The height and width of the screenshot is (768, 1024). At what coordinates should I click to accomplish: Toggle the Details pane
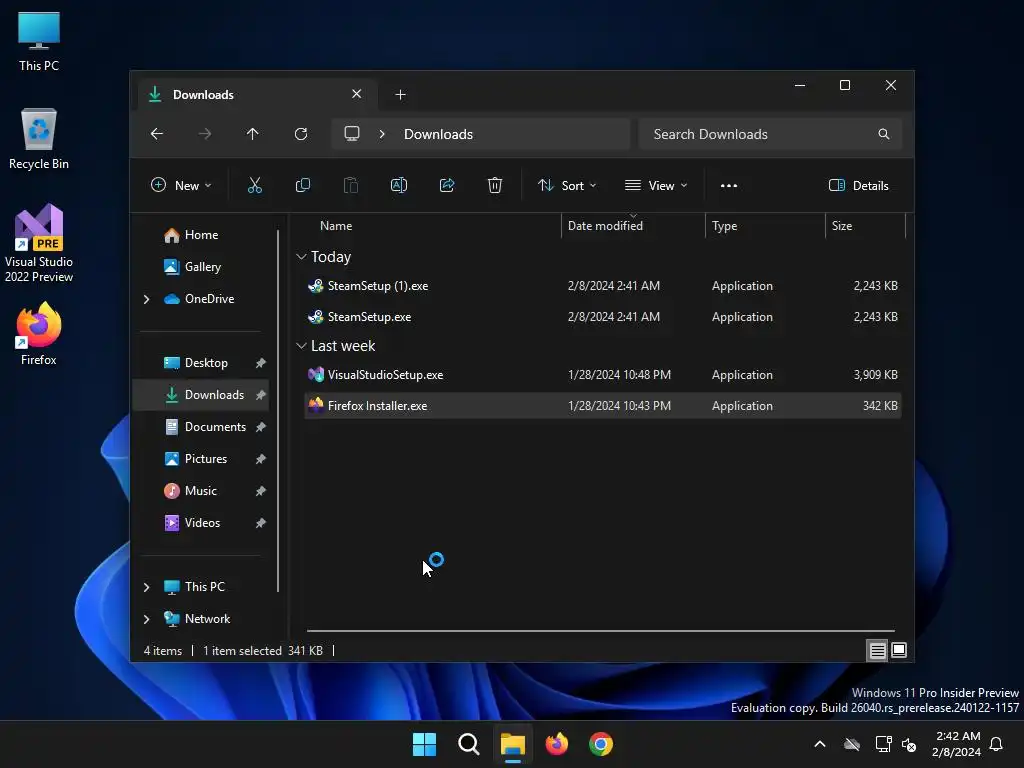point(859,185)
